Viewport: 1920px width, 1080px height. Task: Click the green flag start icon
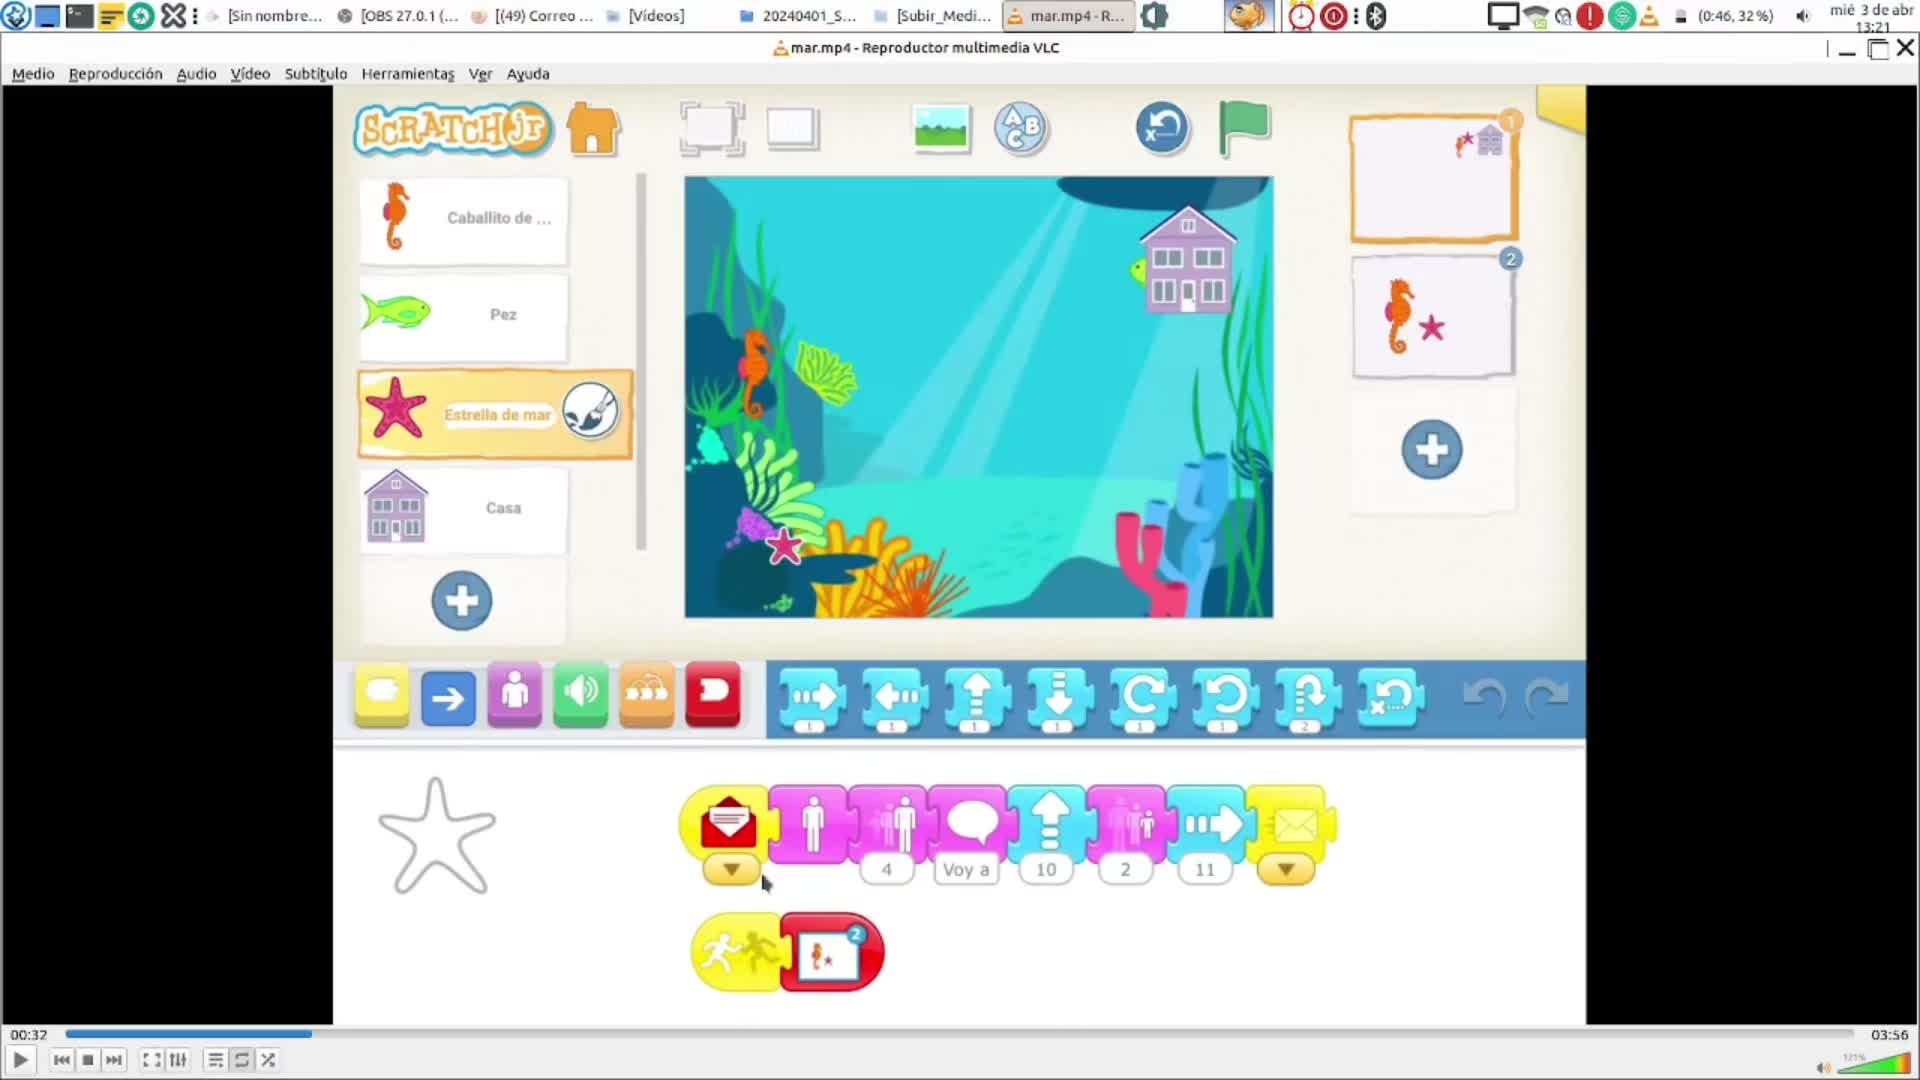[1243, 129]
